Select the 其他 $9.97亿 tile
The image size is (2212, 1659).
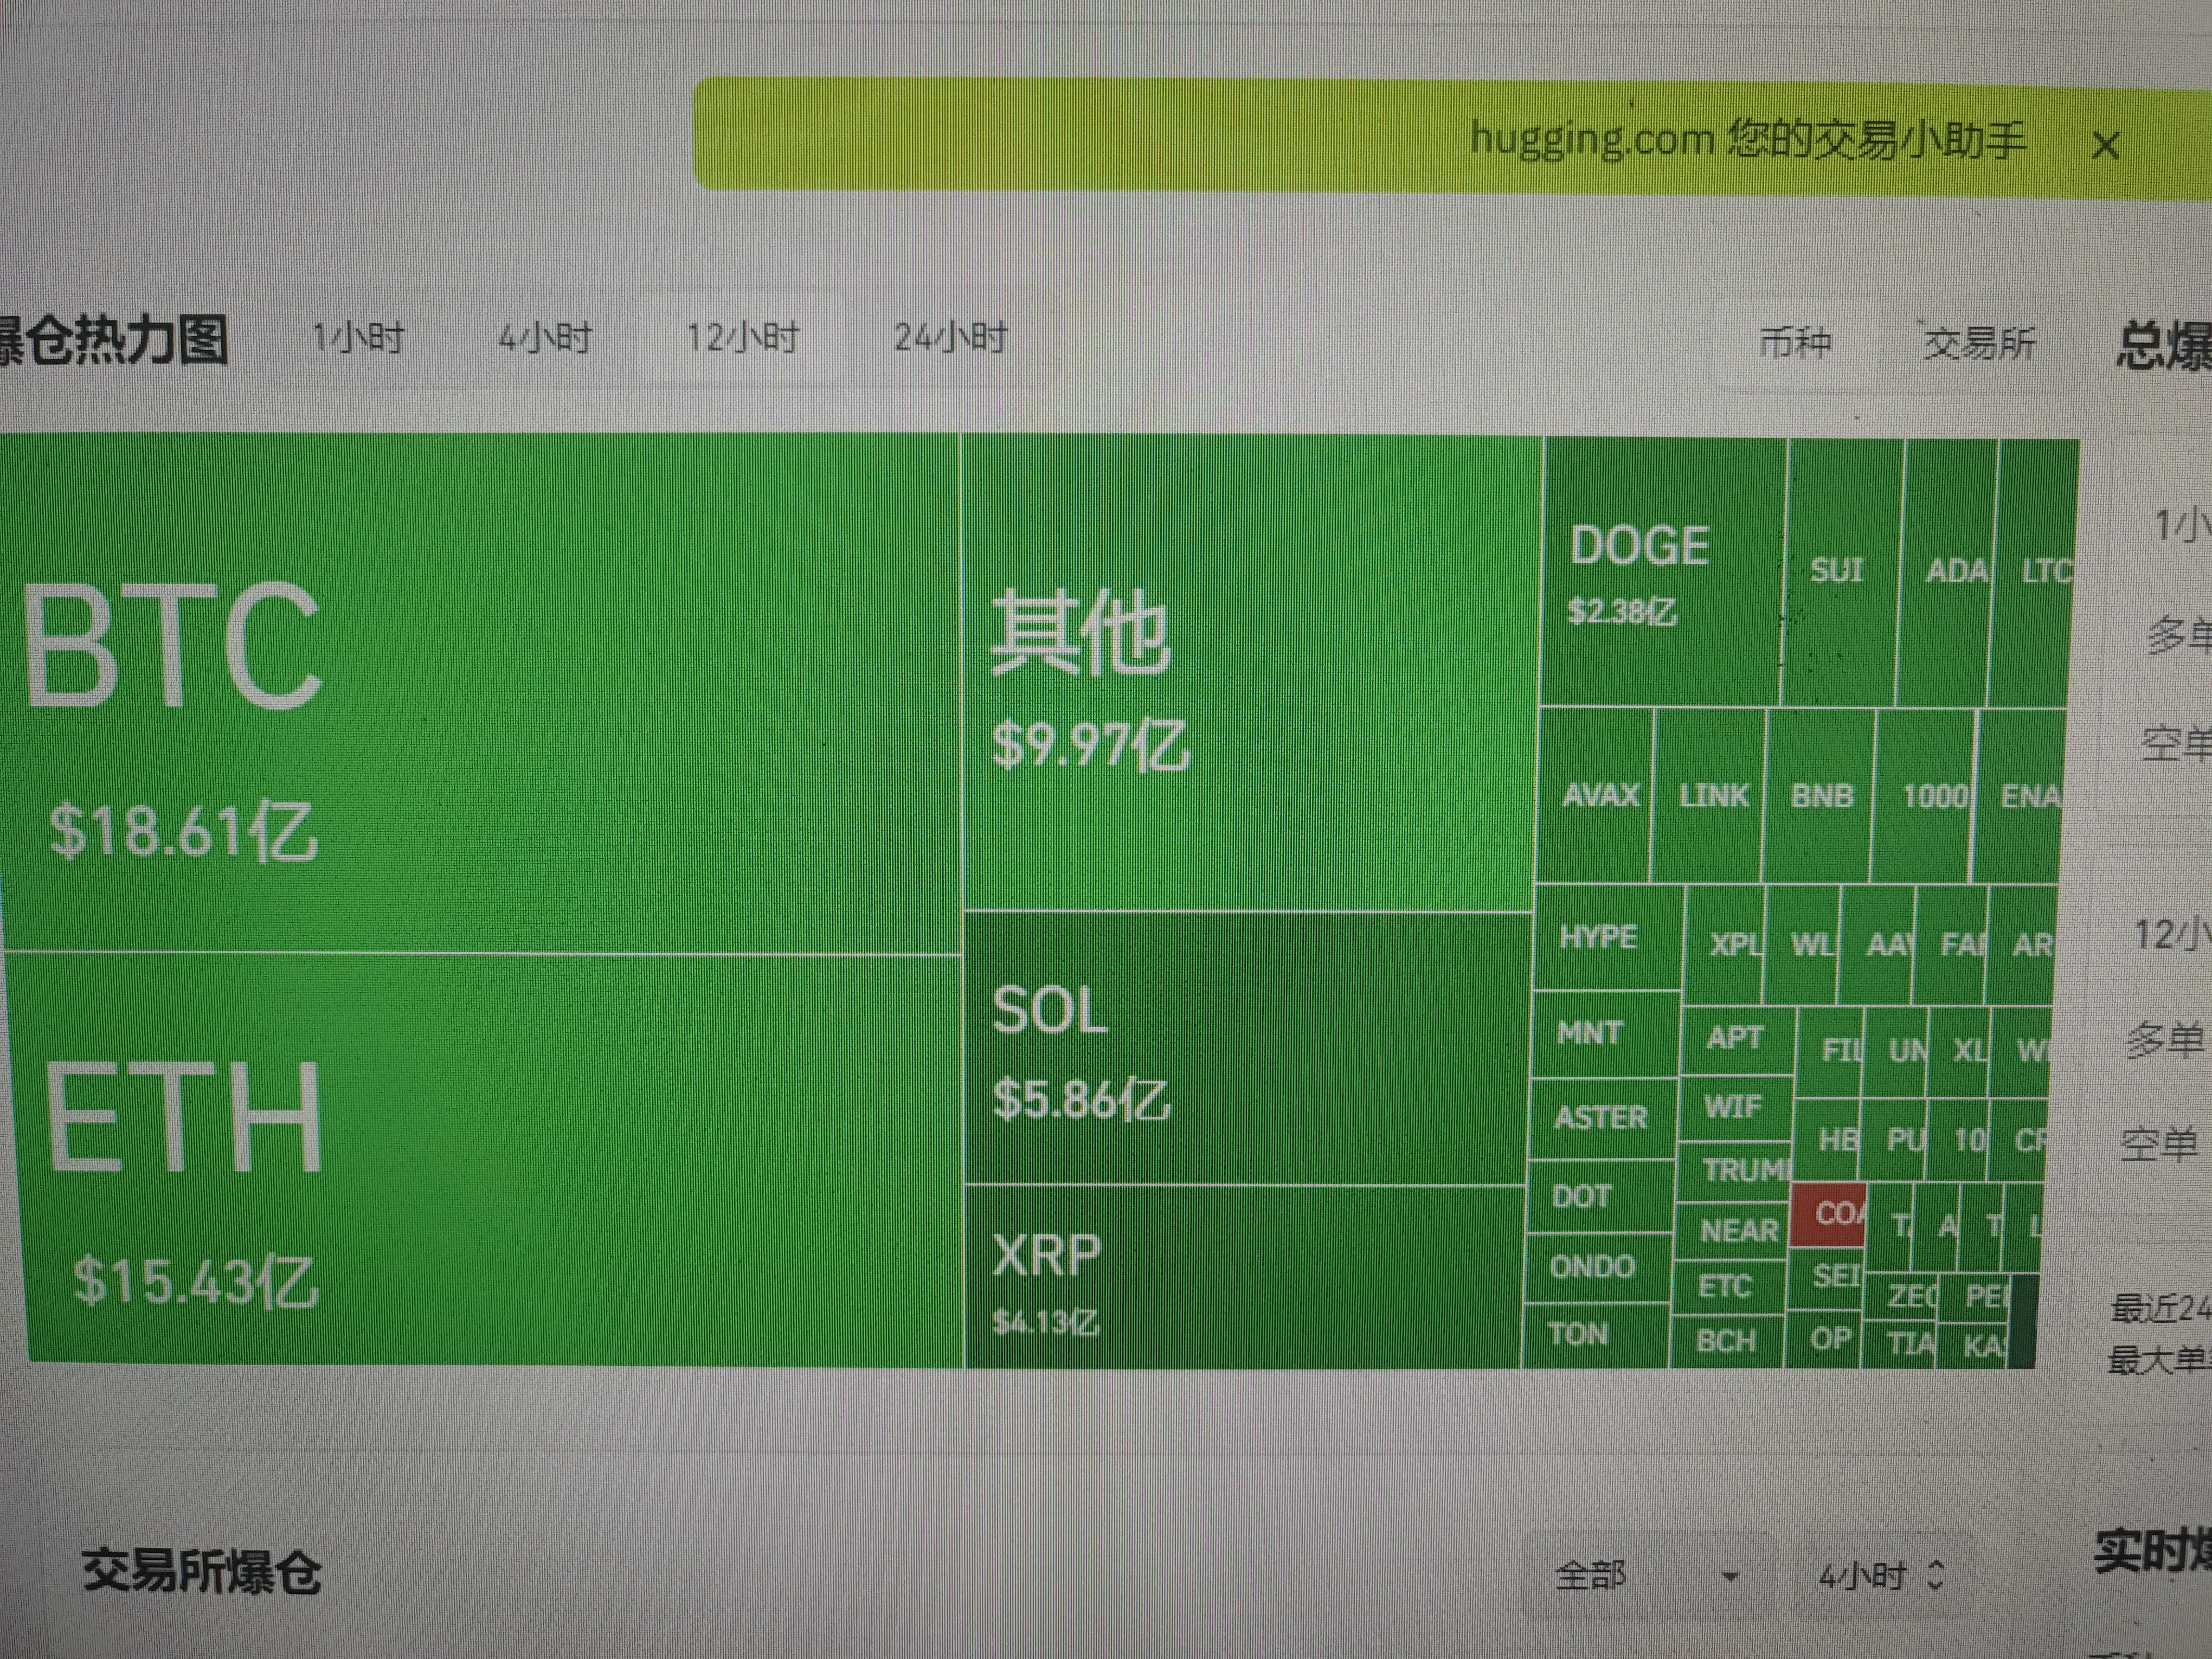(1250, 672)
